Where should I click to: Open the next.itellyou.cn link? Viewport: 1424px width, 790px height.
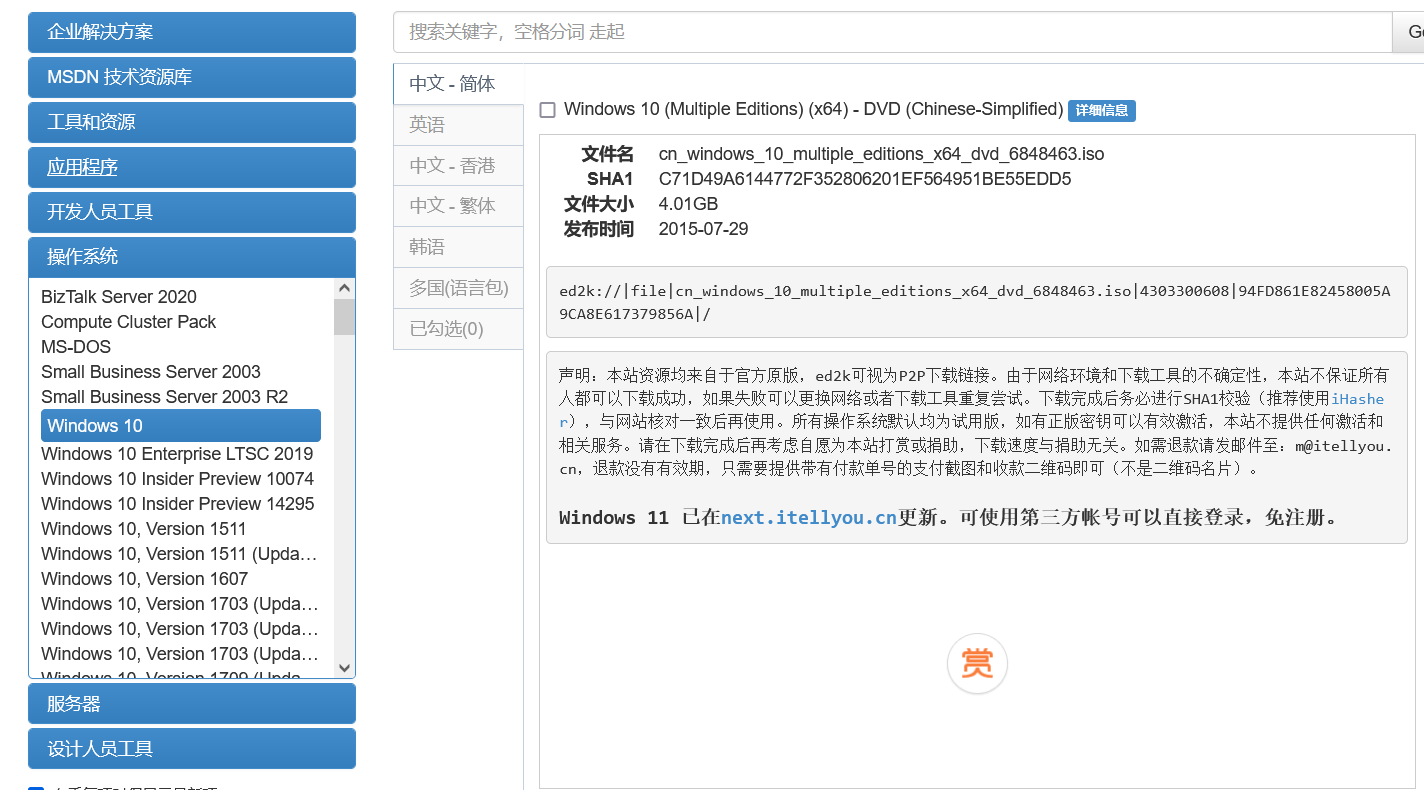pos(808,517)
